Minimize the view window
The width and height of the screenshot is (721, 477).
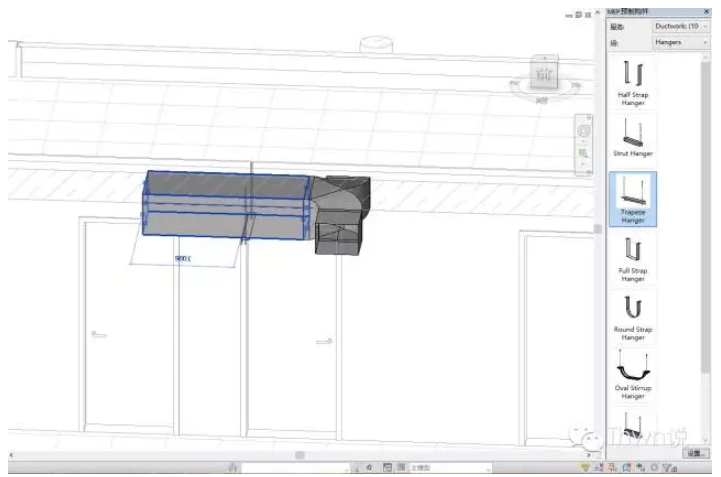tap(569, 15)
